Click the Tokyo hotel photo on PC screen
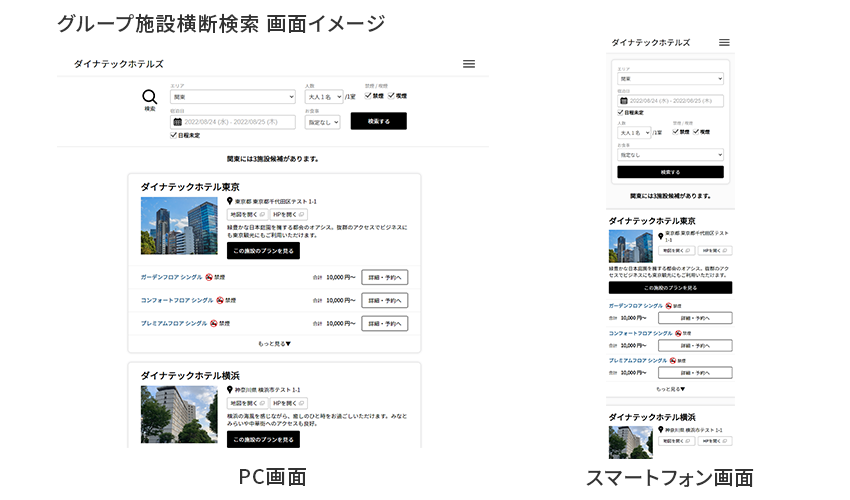The height and width of the screenshot is (500, 850). click(179, 226)
